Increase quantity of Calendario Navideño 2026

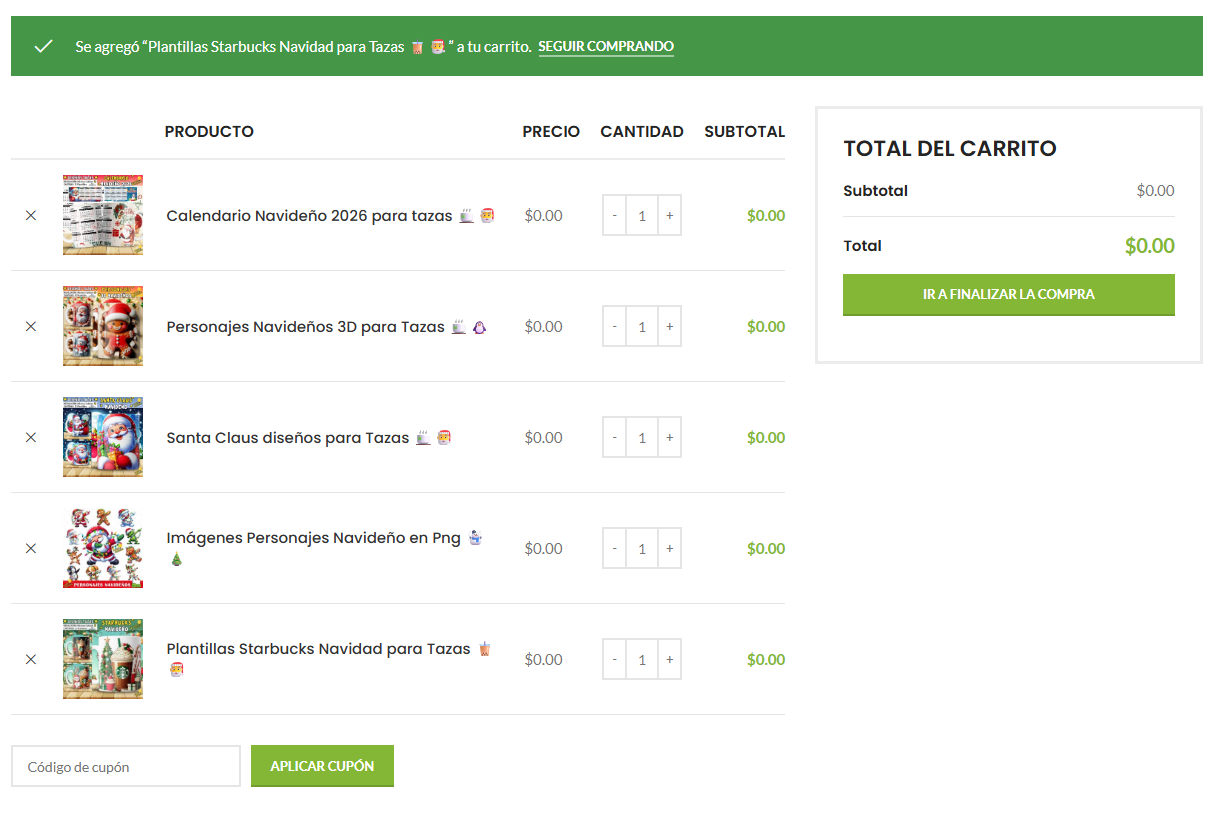[x=669, y=215]
